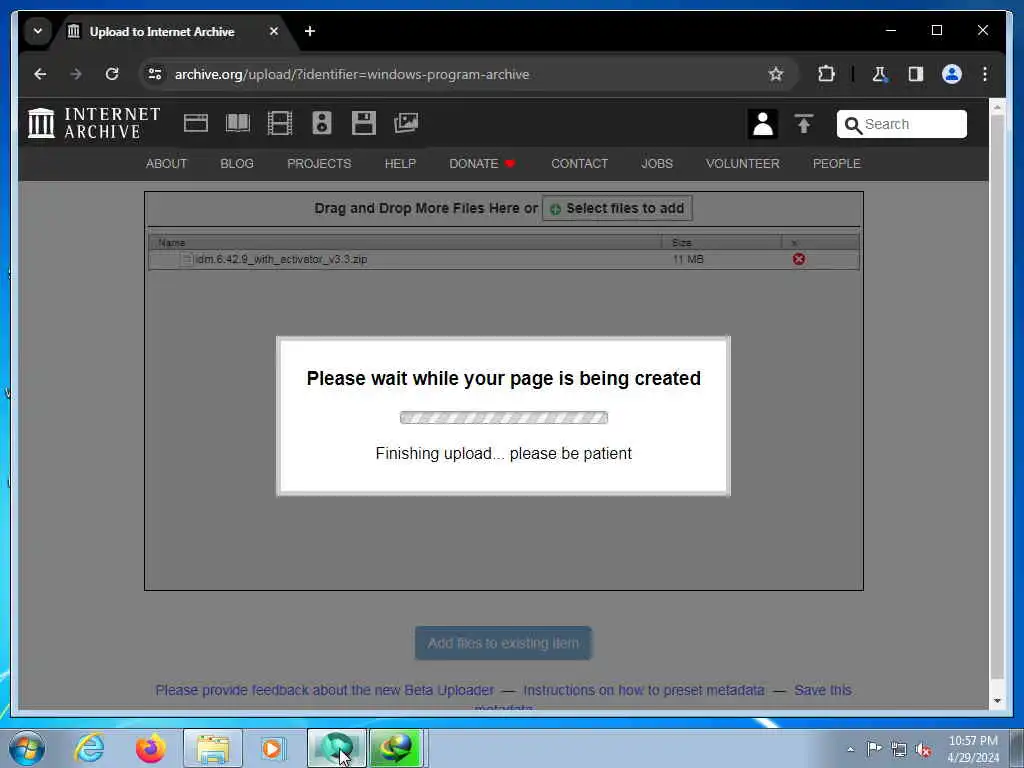Select file name idm.6.42.9_with_activator_v3.3.zip
The width and height of the screenshot is (1024, 768).
click(281, 259)
